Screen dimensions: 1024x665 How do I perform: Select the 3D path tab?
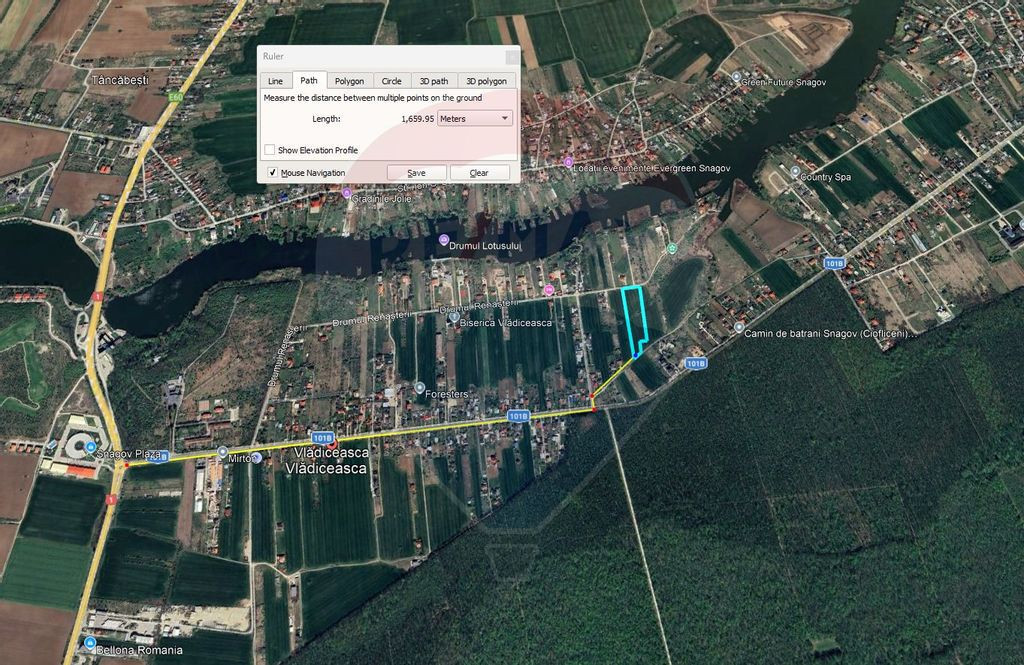[434, 81]
